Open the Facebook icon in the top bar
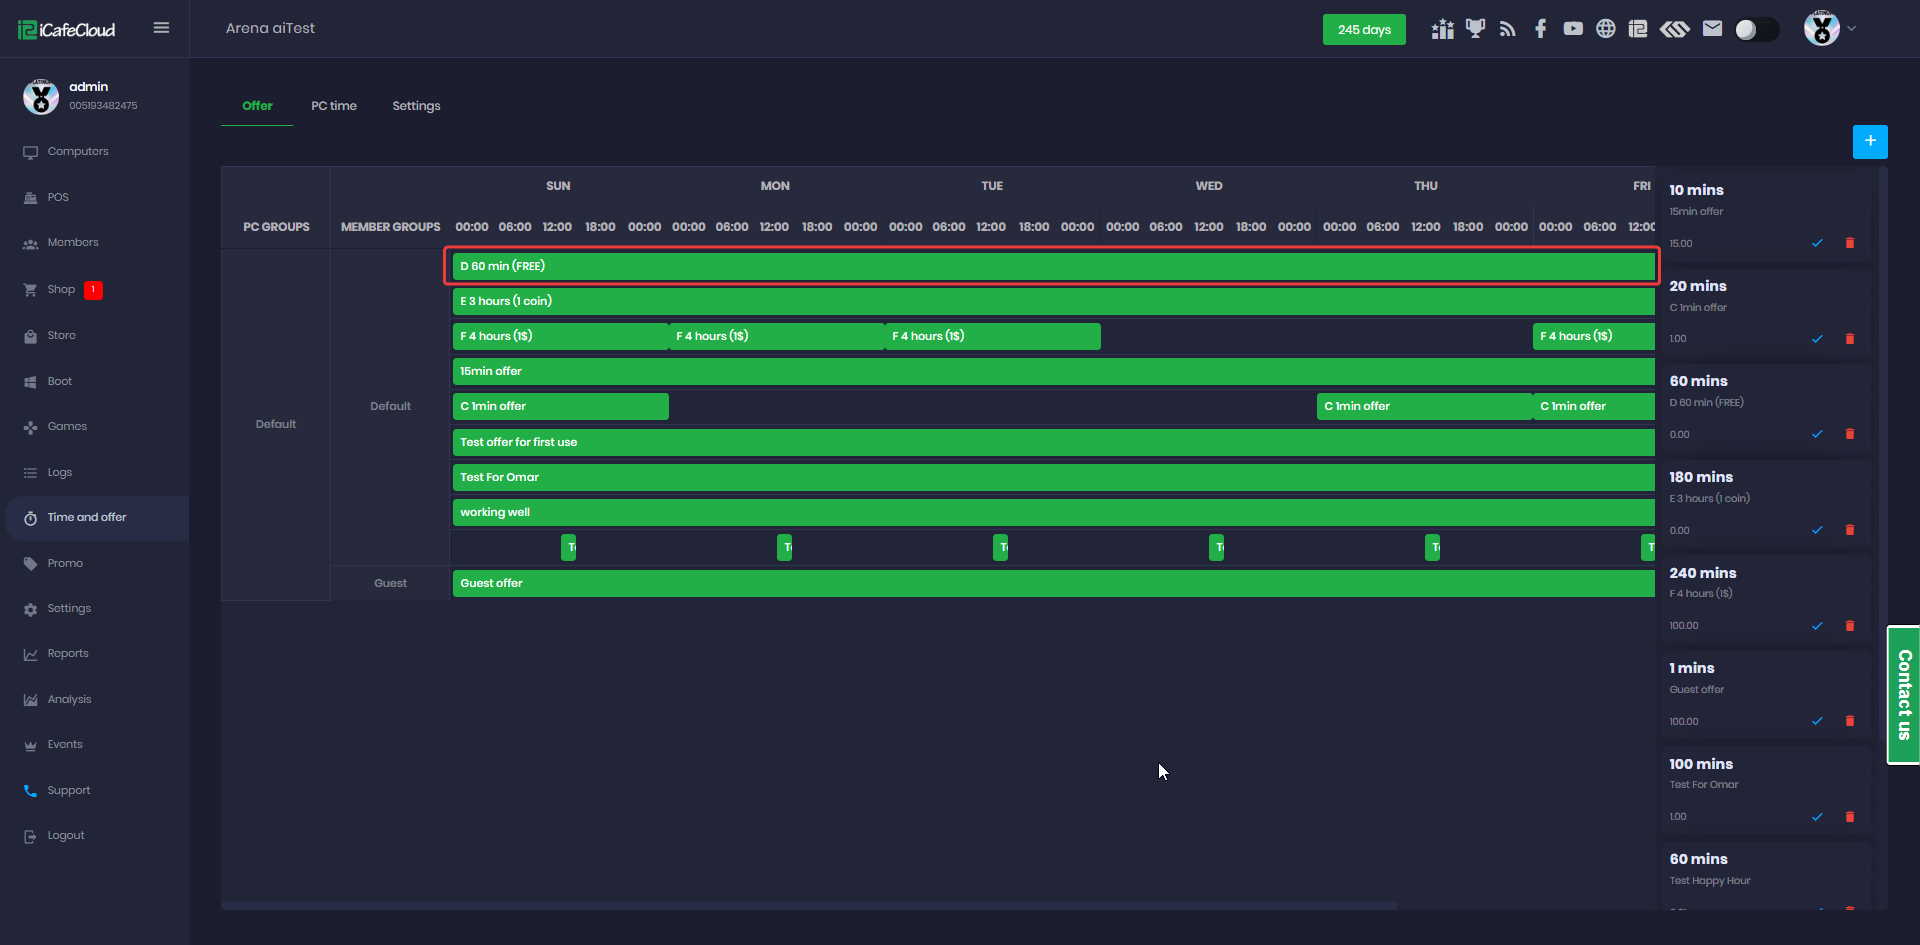 (x=1540, y=29)
